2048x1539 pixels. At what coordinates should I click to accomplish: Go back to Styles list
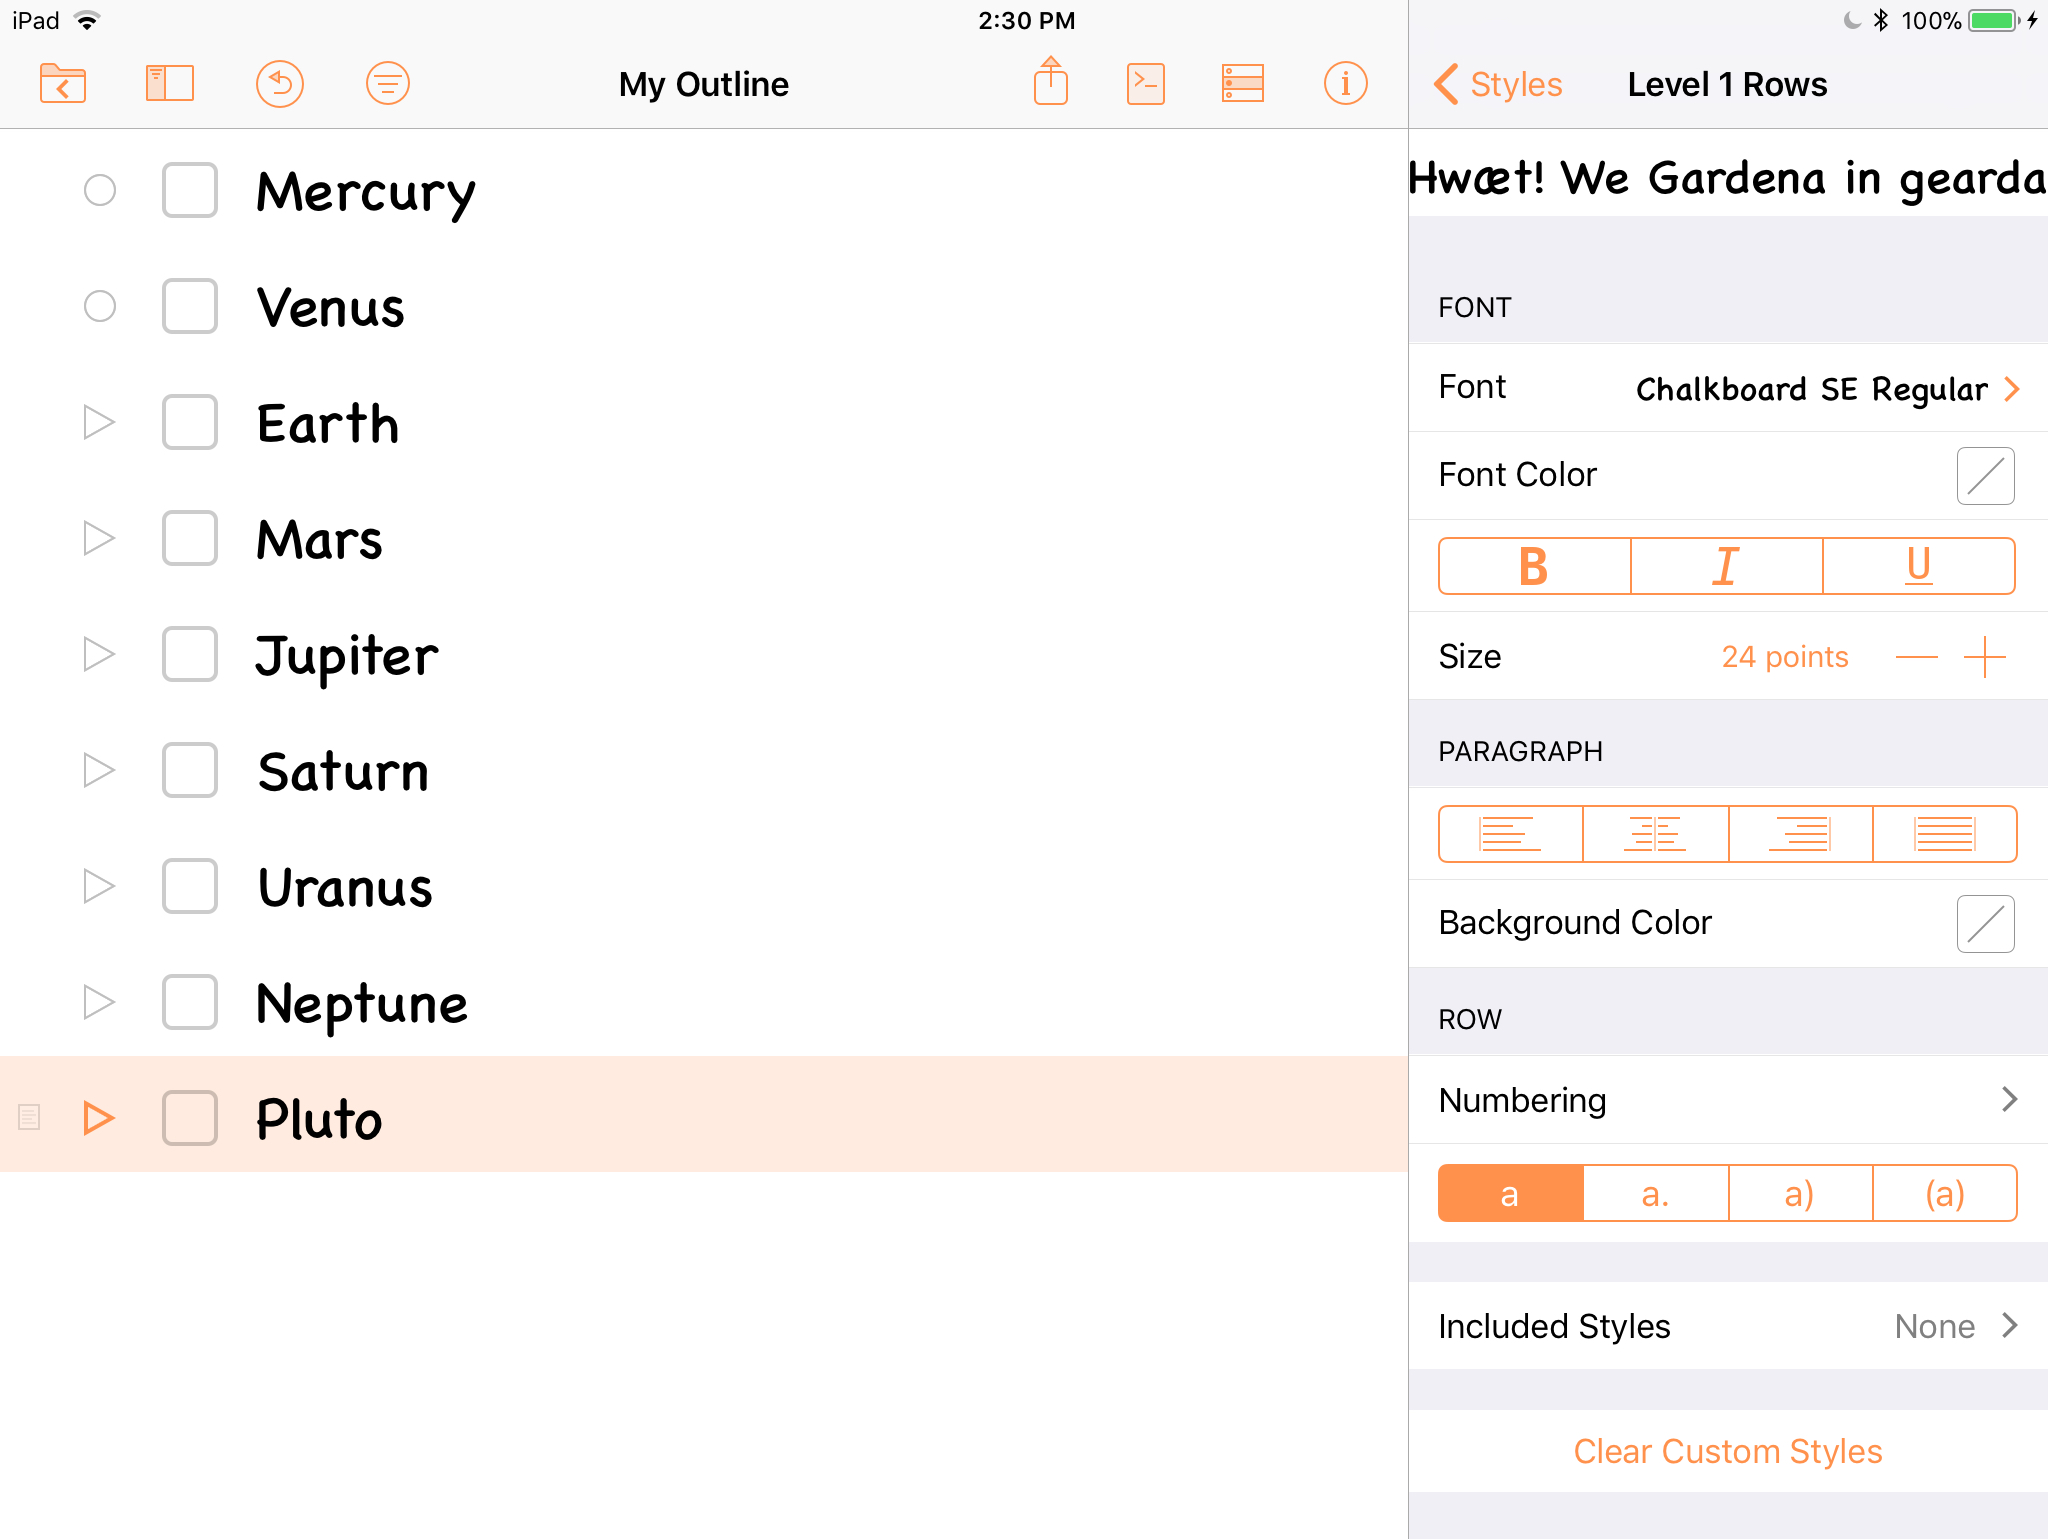pyautogui.click(x=1498, y=84)
